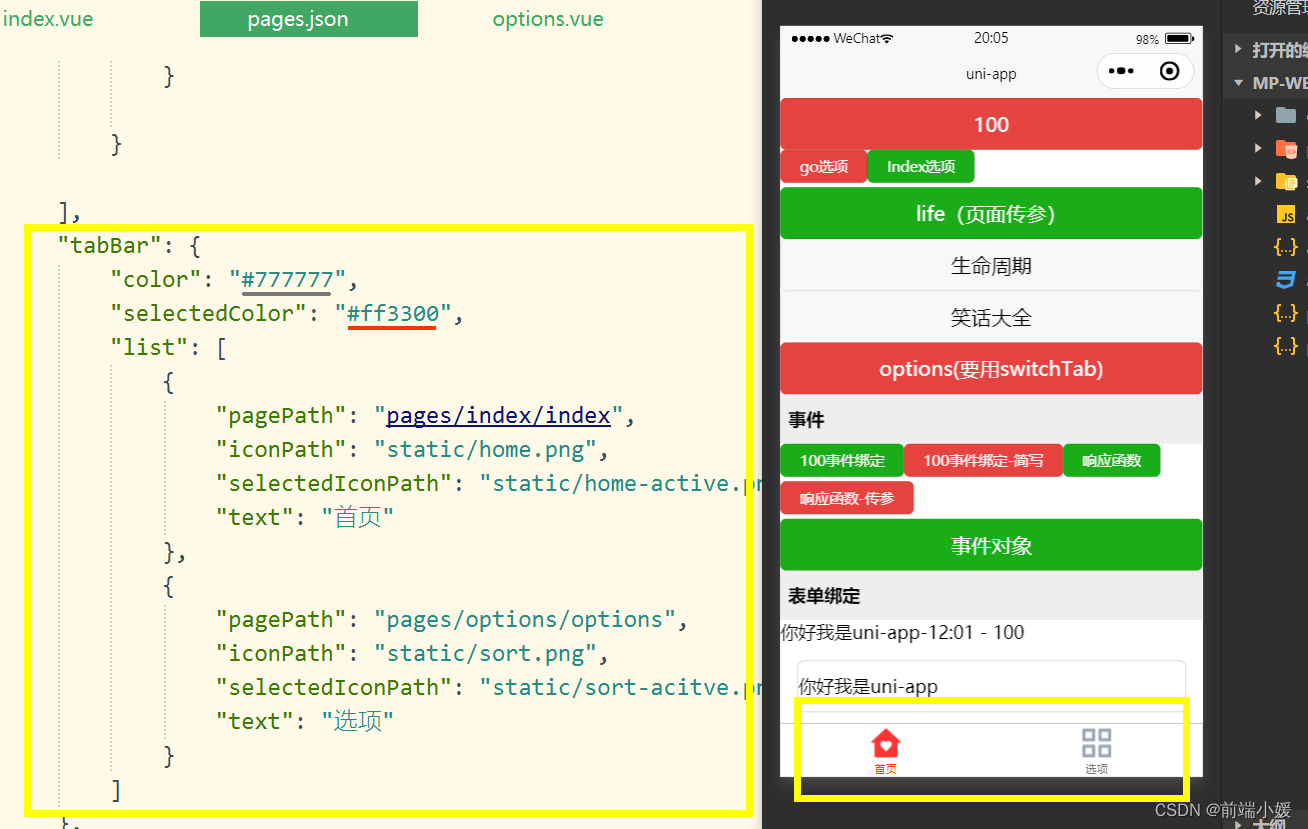Open the JS file icon in explorer

click(x=1286, y=214)
